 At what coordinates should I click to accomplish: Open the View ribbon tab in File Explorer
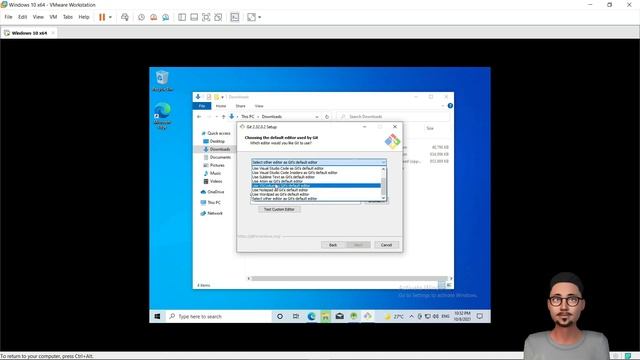pos(259,106)
